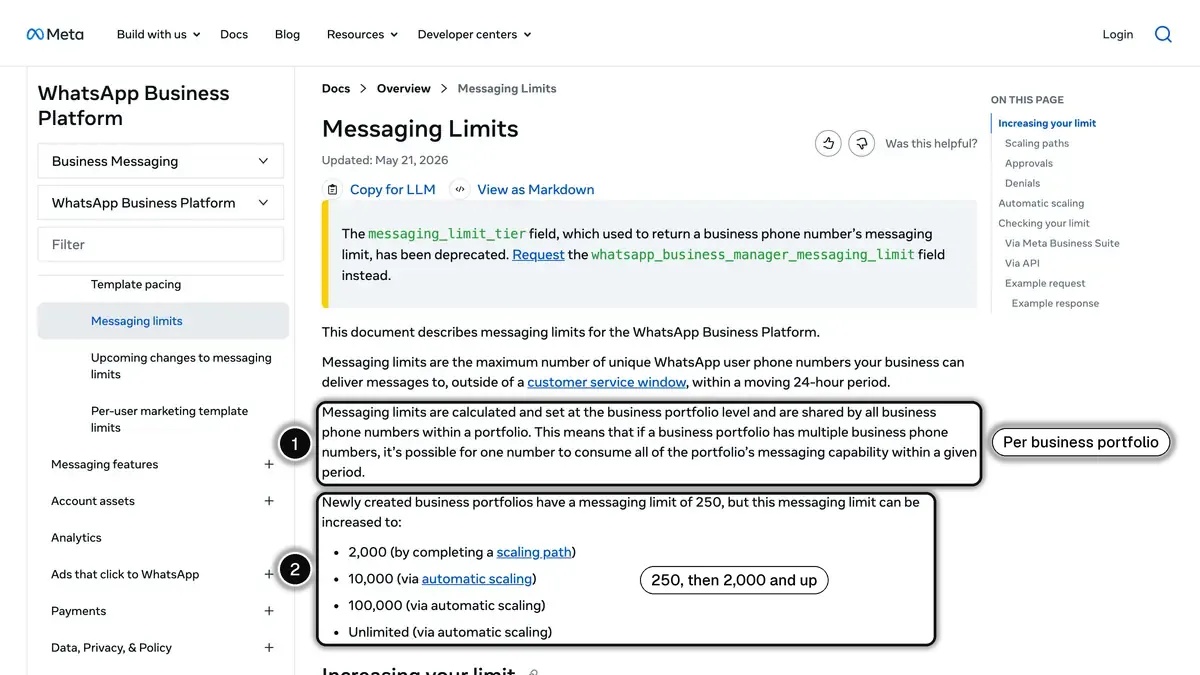The height and width of the screenshot is (675, 1200).
Task: Open customer service window link
Action: tap(607, 382)
